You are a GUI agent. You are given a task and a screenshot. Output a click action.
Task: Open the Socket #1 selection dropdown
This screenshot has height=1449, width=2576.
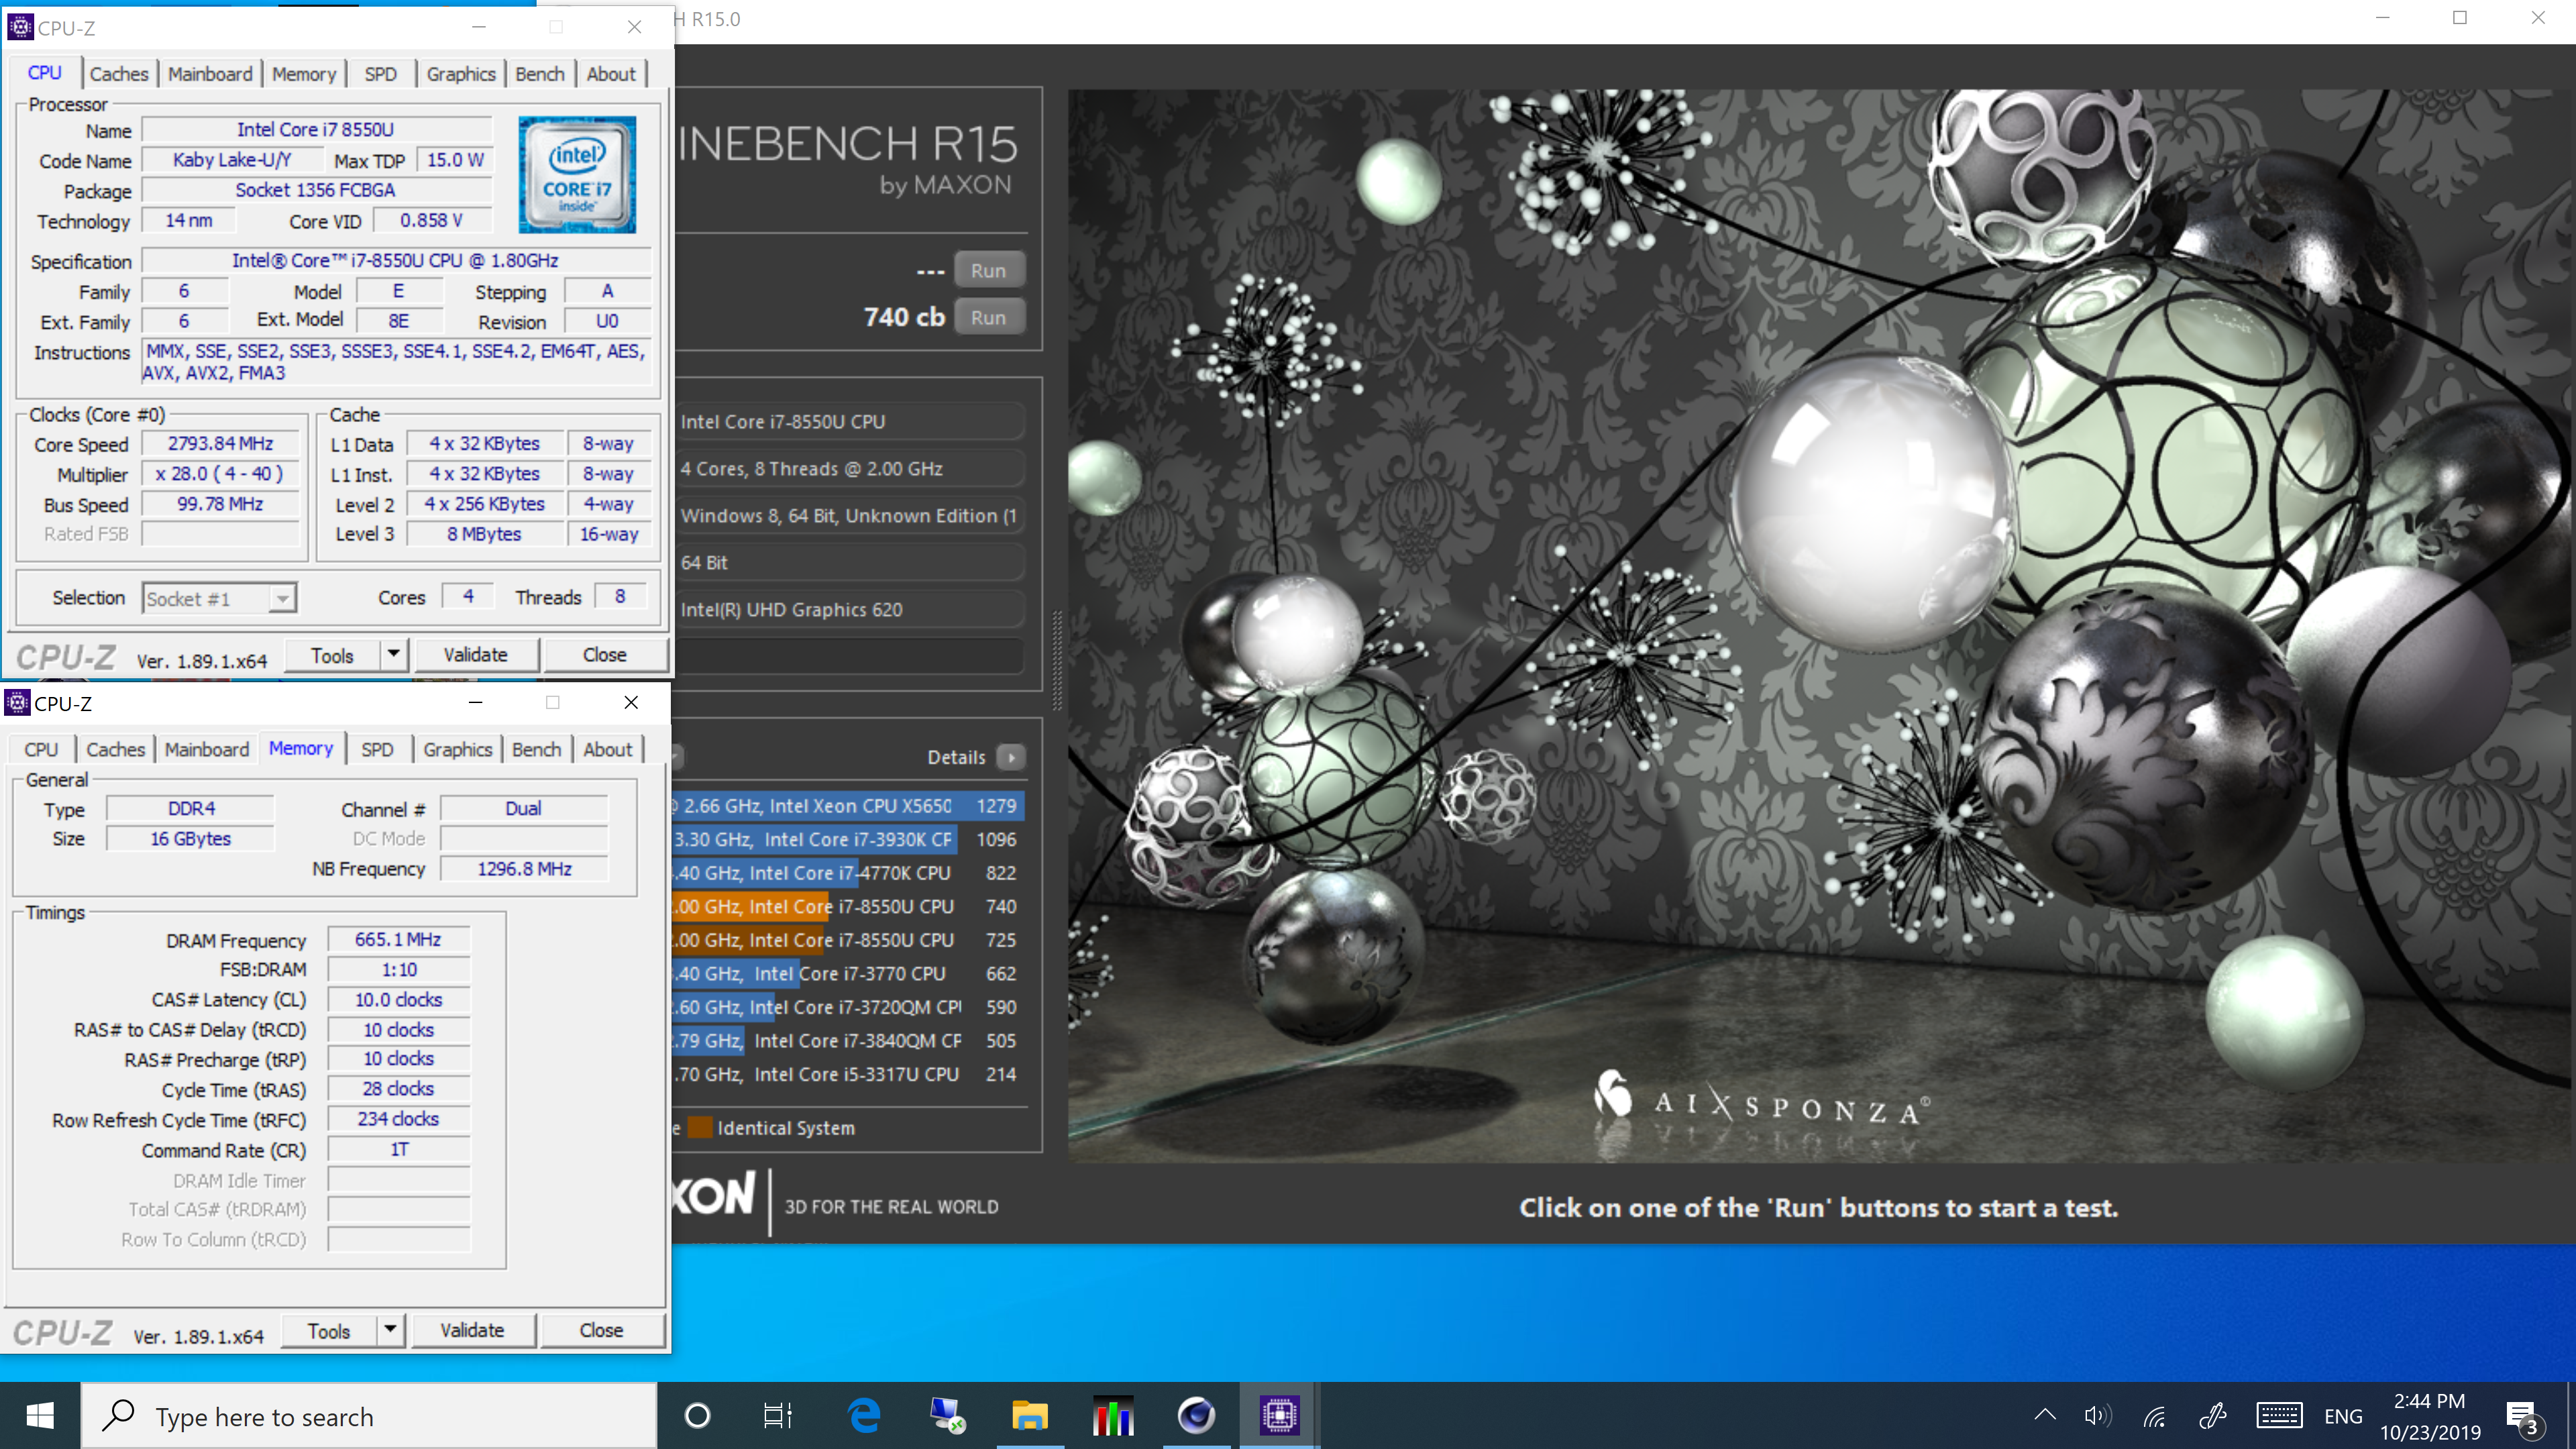pyautogui.click(x=219, y=599)
